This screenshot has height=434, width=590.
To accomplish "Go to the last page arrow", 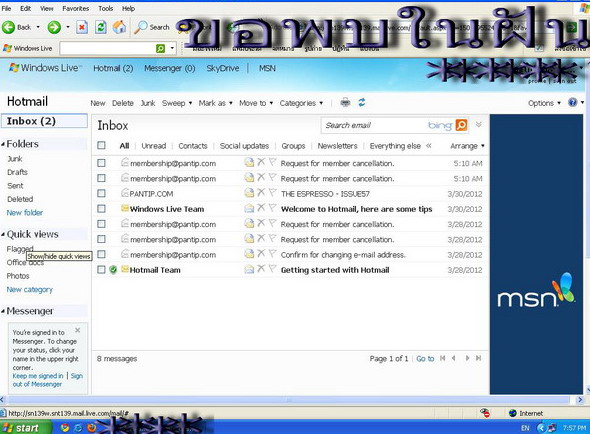I will point(479,358).
